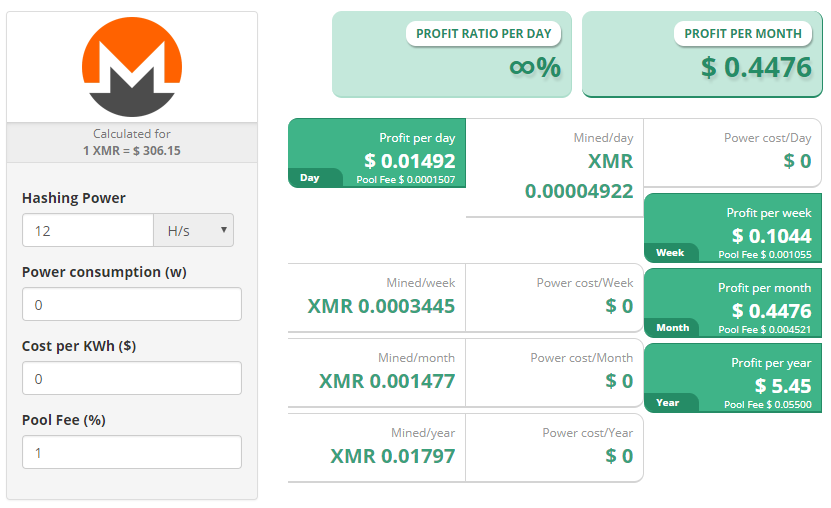This screenshot has width=831, height=508.
Task: Click the Profit per day value $ 0.01492
Action: coord(410,161)
